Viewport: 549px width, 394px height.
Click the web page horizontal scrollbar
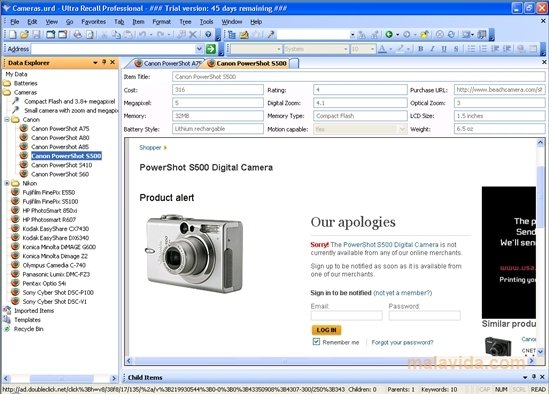(x=330, y=360)
